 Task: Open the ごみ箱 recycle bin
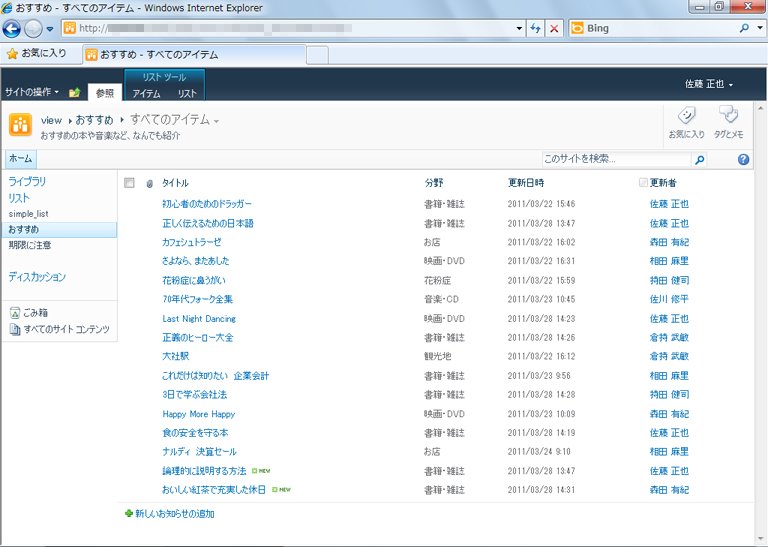[x=29, y=312]
